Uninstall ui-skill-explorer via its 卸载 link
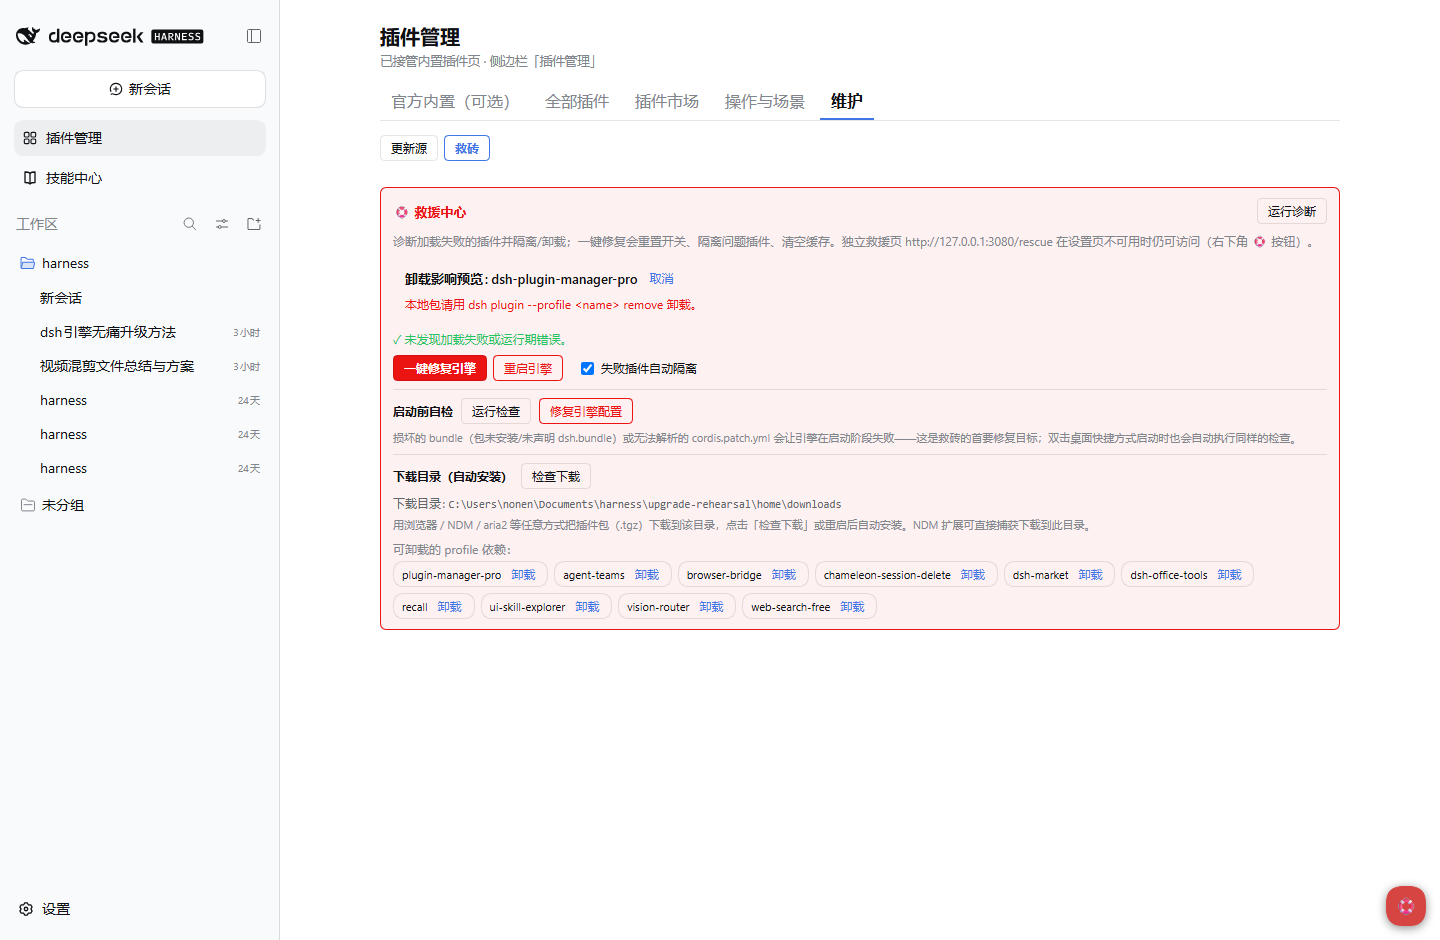Image resolution: width=1440 pixels, height=940 pixels. click(588, 607)
